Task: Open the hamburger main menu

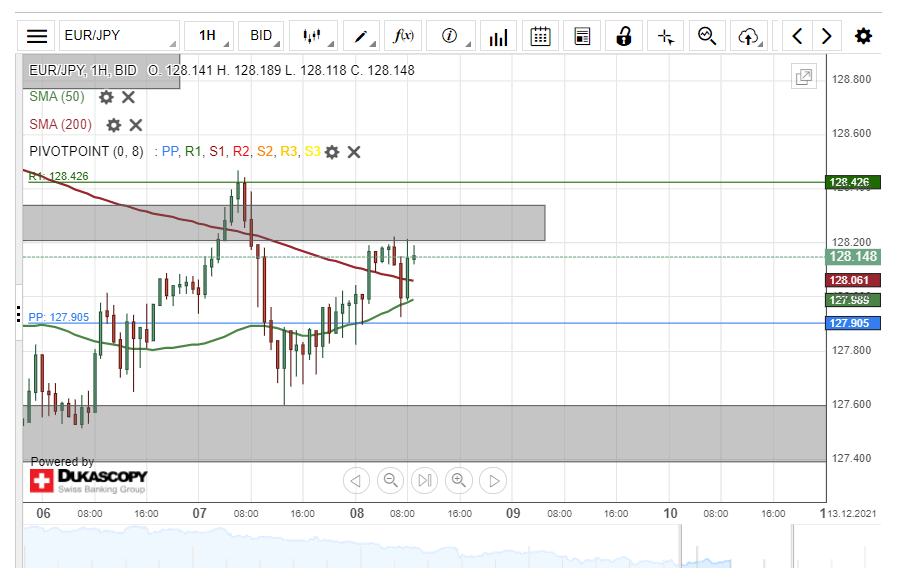Action: point(37,36)
